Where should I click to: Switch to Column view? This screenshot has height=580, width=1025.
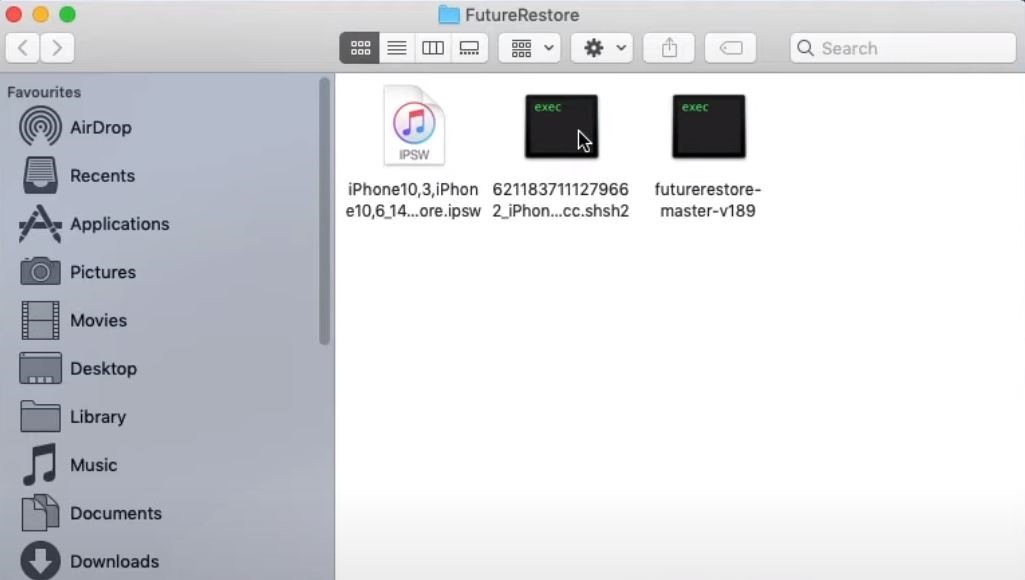[433, 47]
